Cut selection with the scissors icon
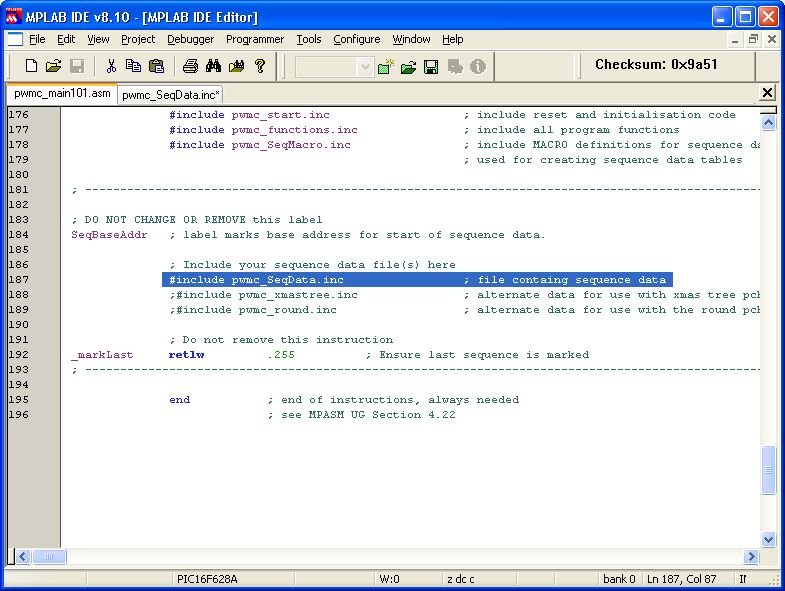 point(111,66)
